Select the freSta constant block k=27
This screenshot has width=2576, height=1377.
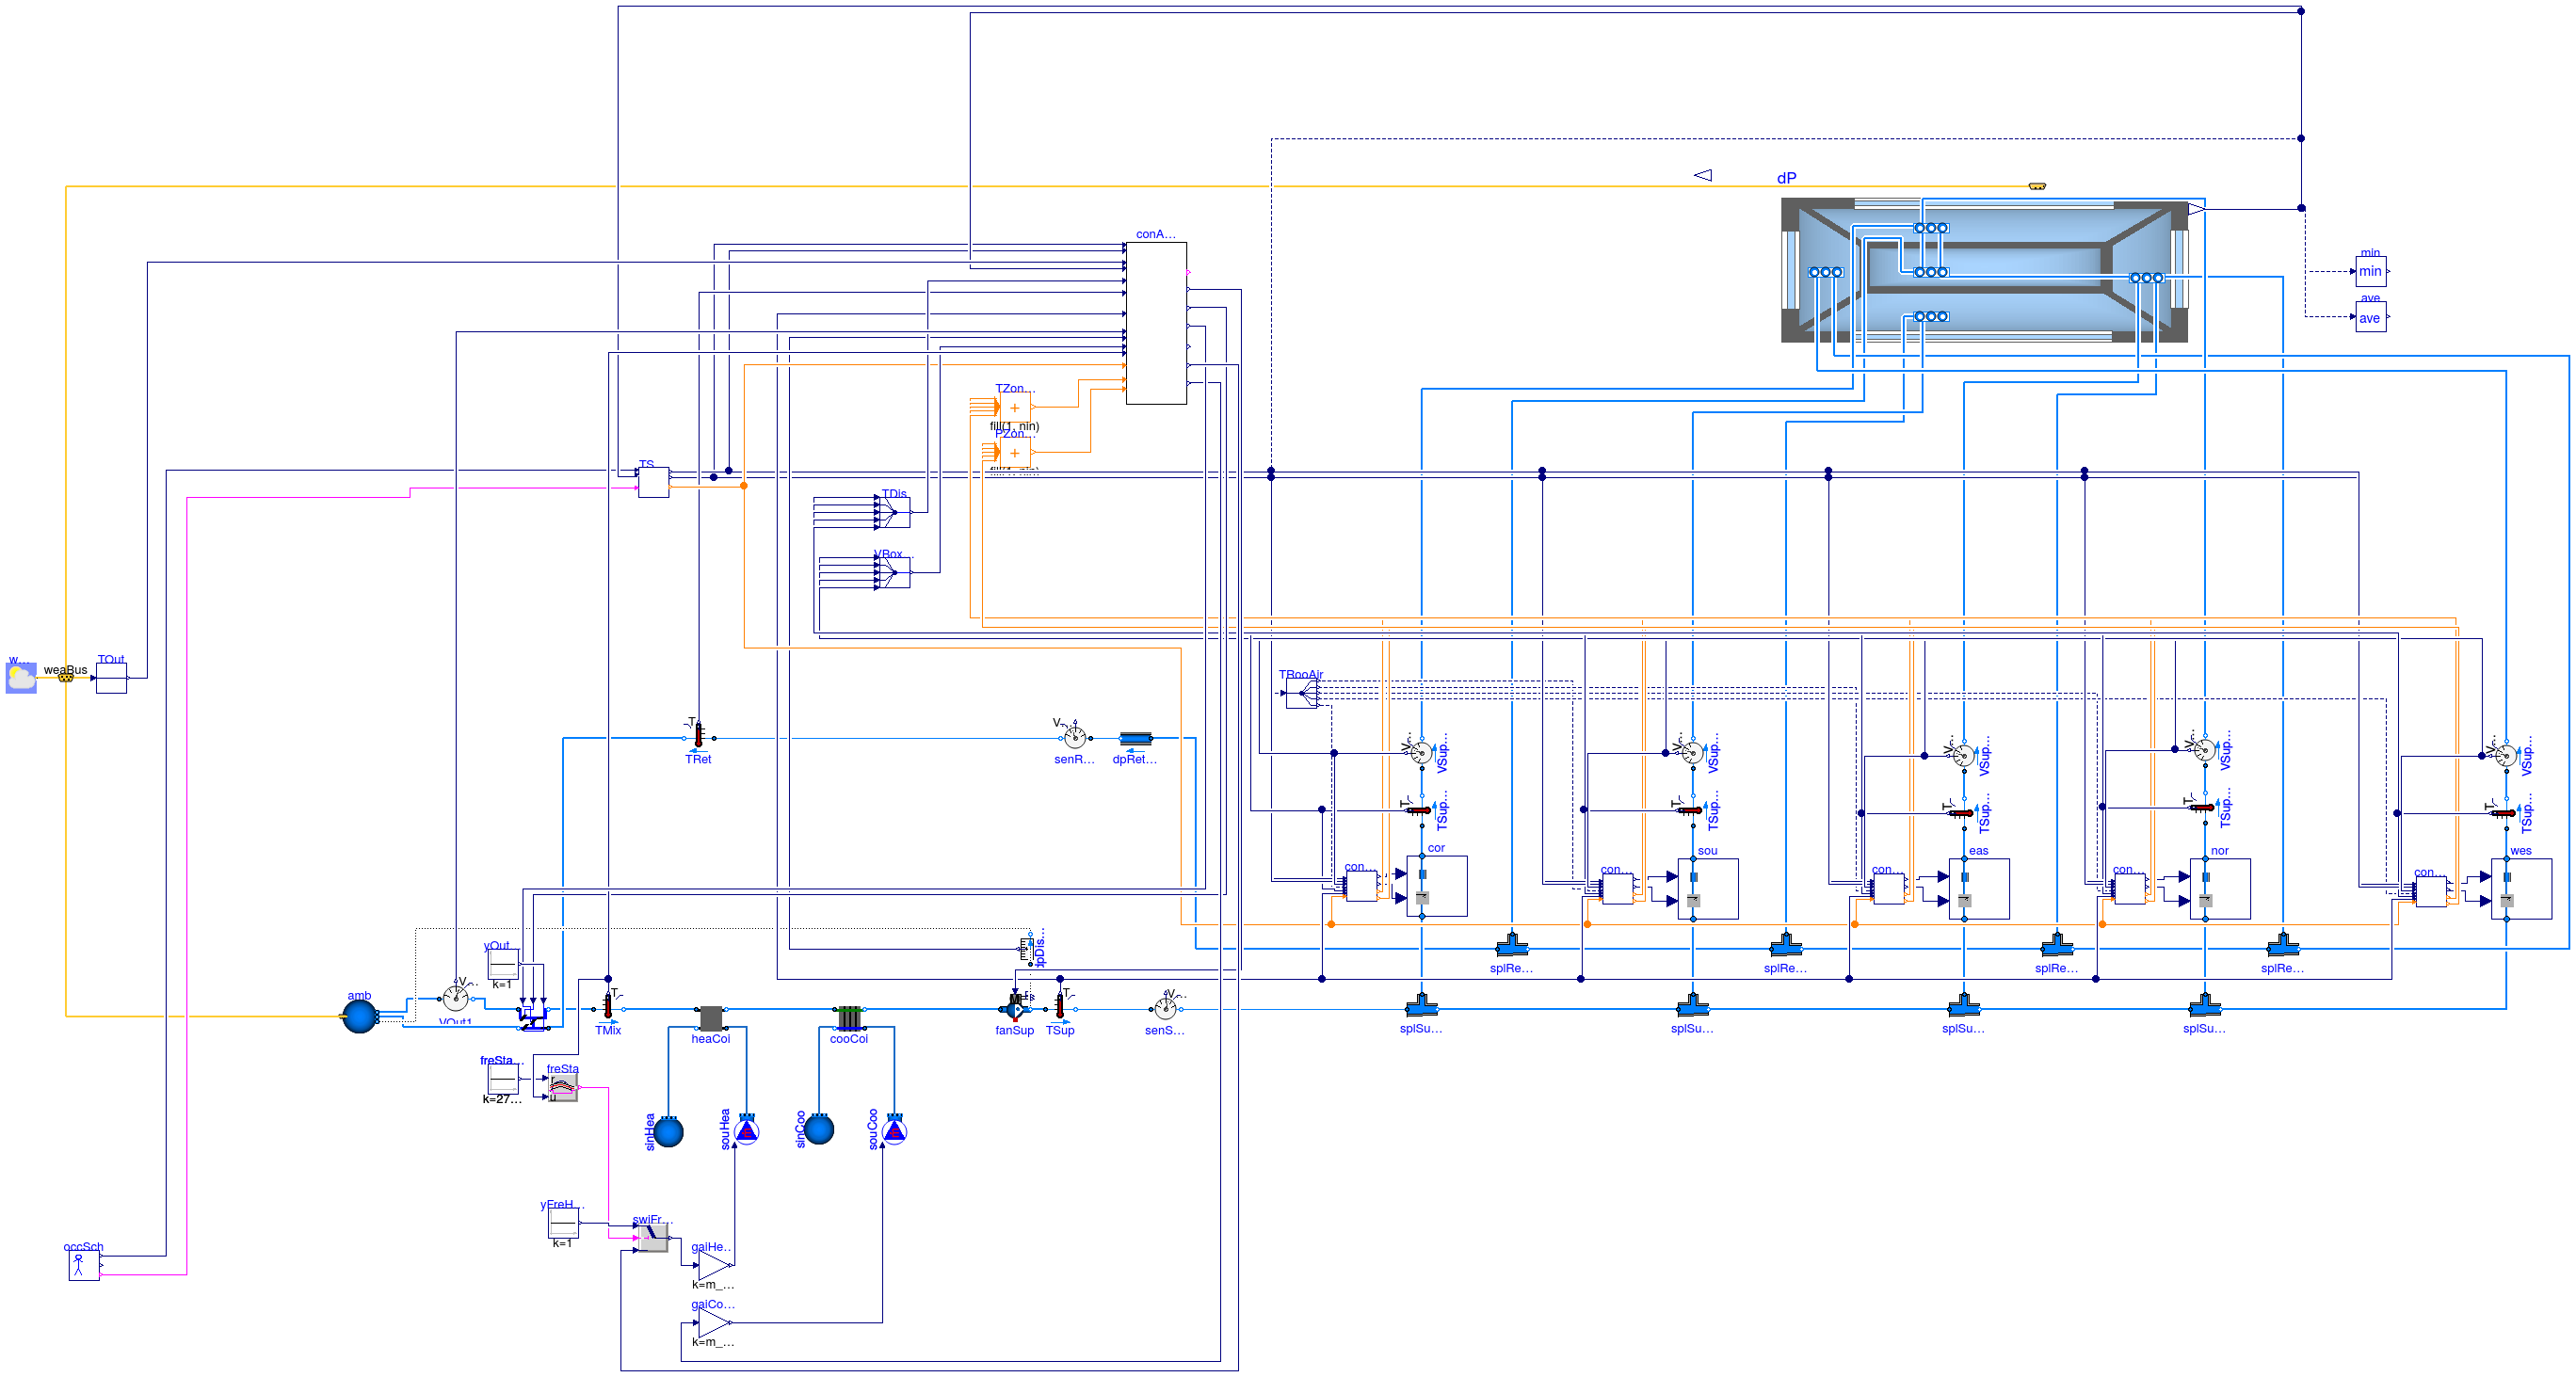pos(503,1079)
